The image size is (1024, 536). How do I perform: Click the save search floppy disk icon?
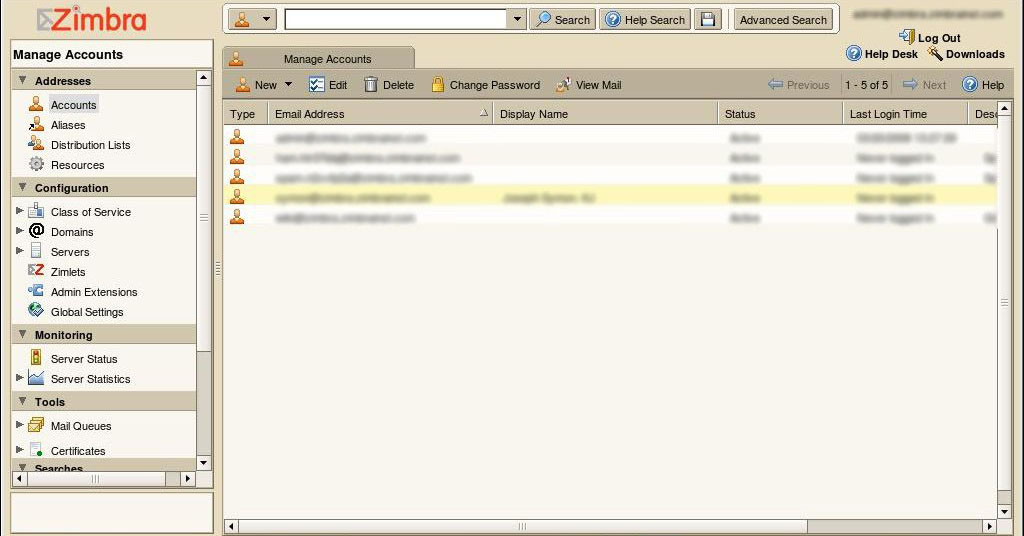(707, 20)
